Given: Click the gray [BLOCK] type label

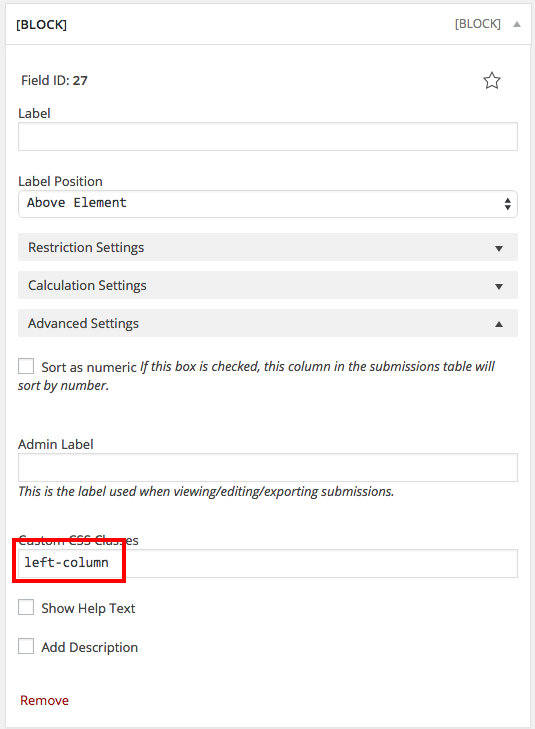Looking at the screenshot, I should point(477,24).
